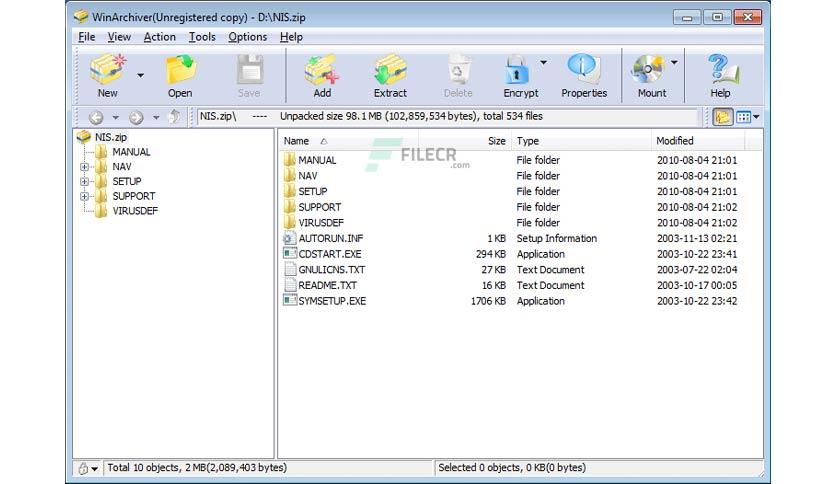
Task: Click the Extract toolbar icon
Action: 390,70
